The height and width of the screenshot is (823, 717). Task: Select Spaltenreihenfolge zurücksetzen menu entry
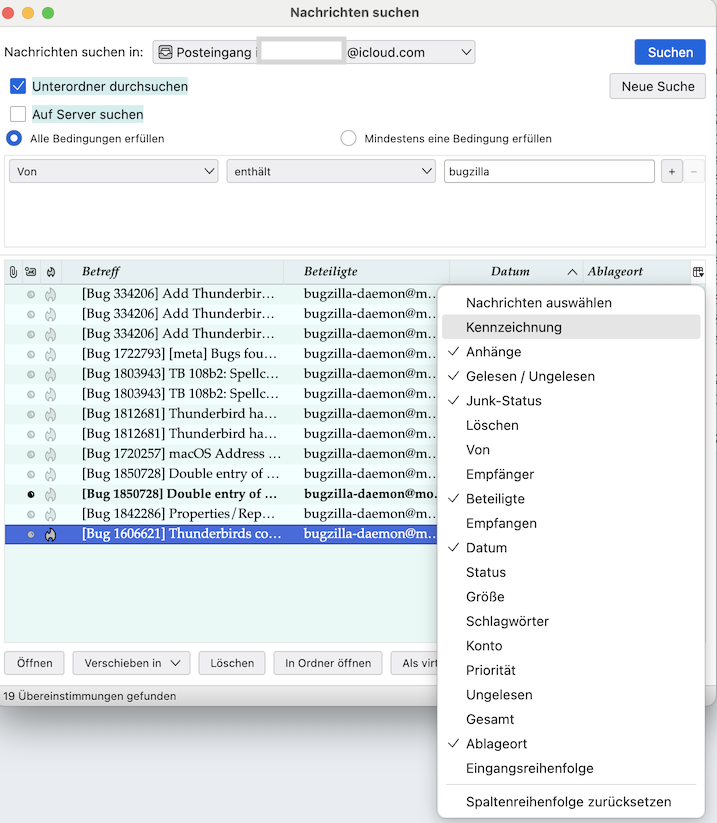[568, 802]
